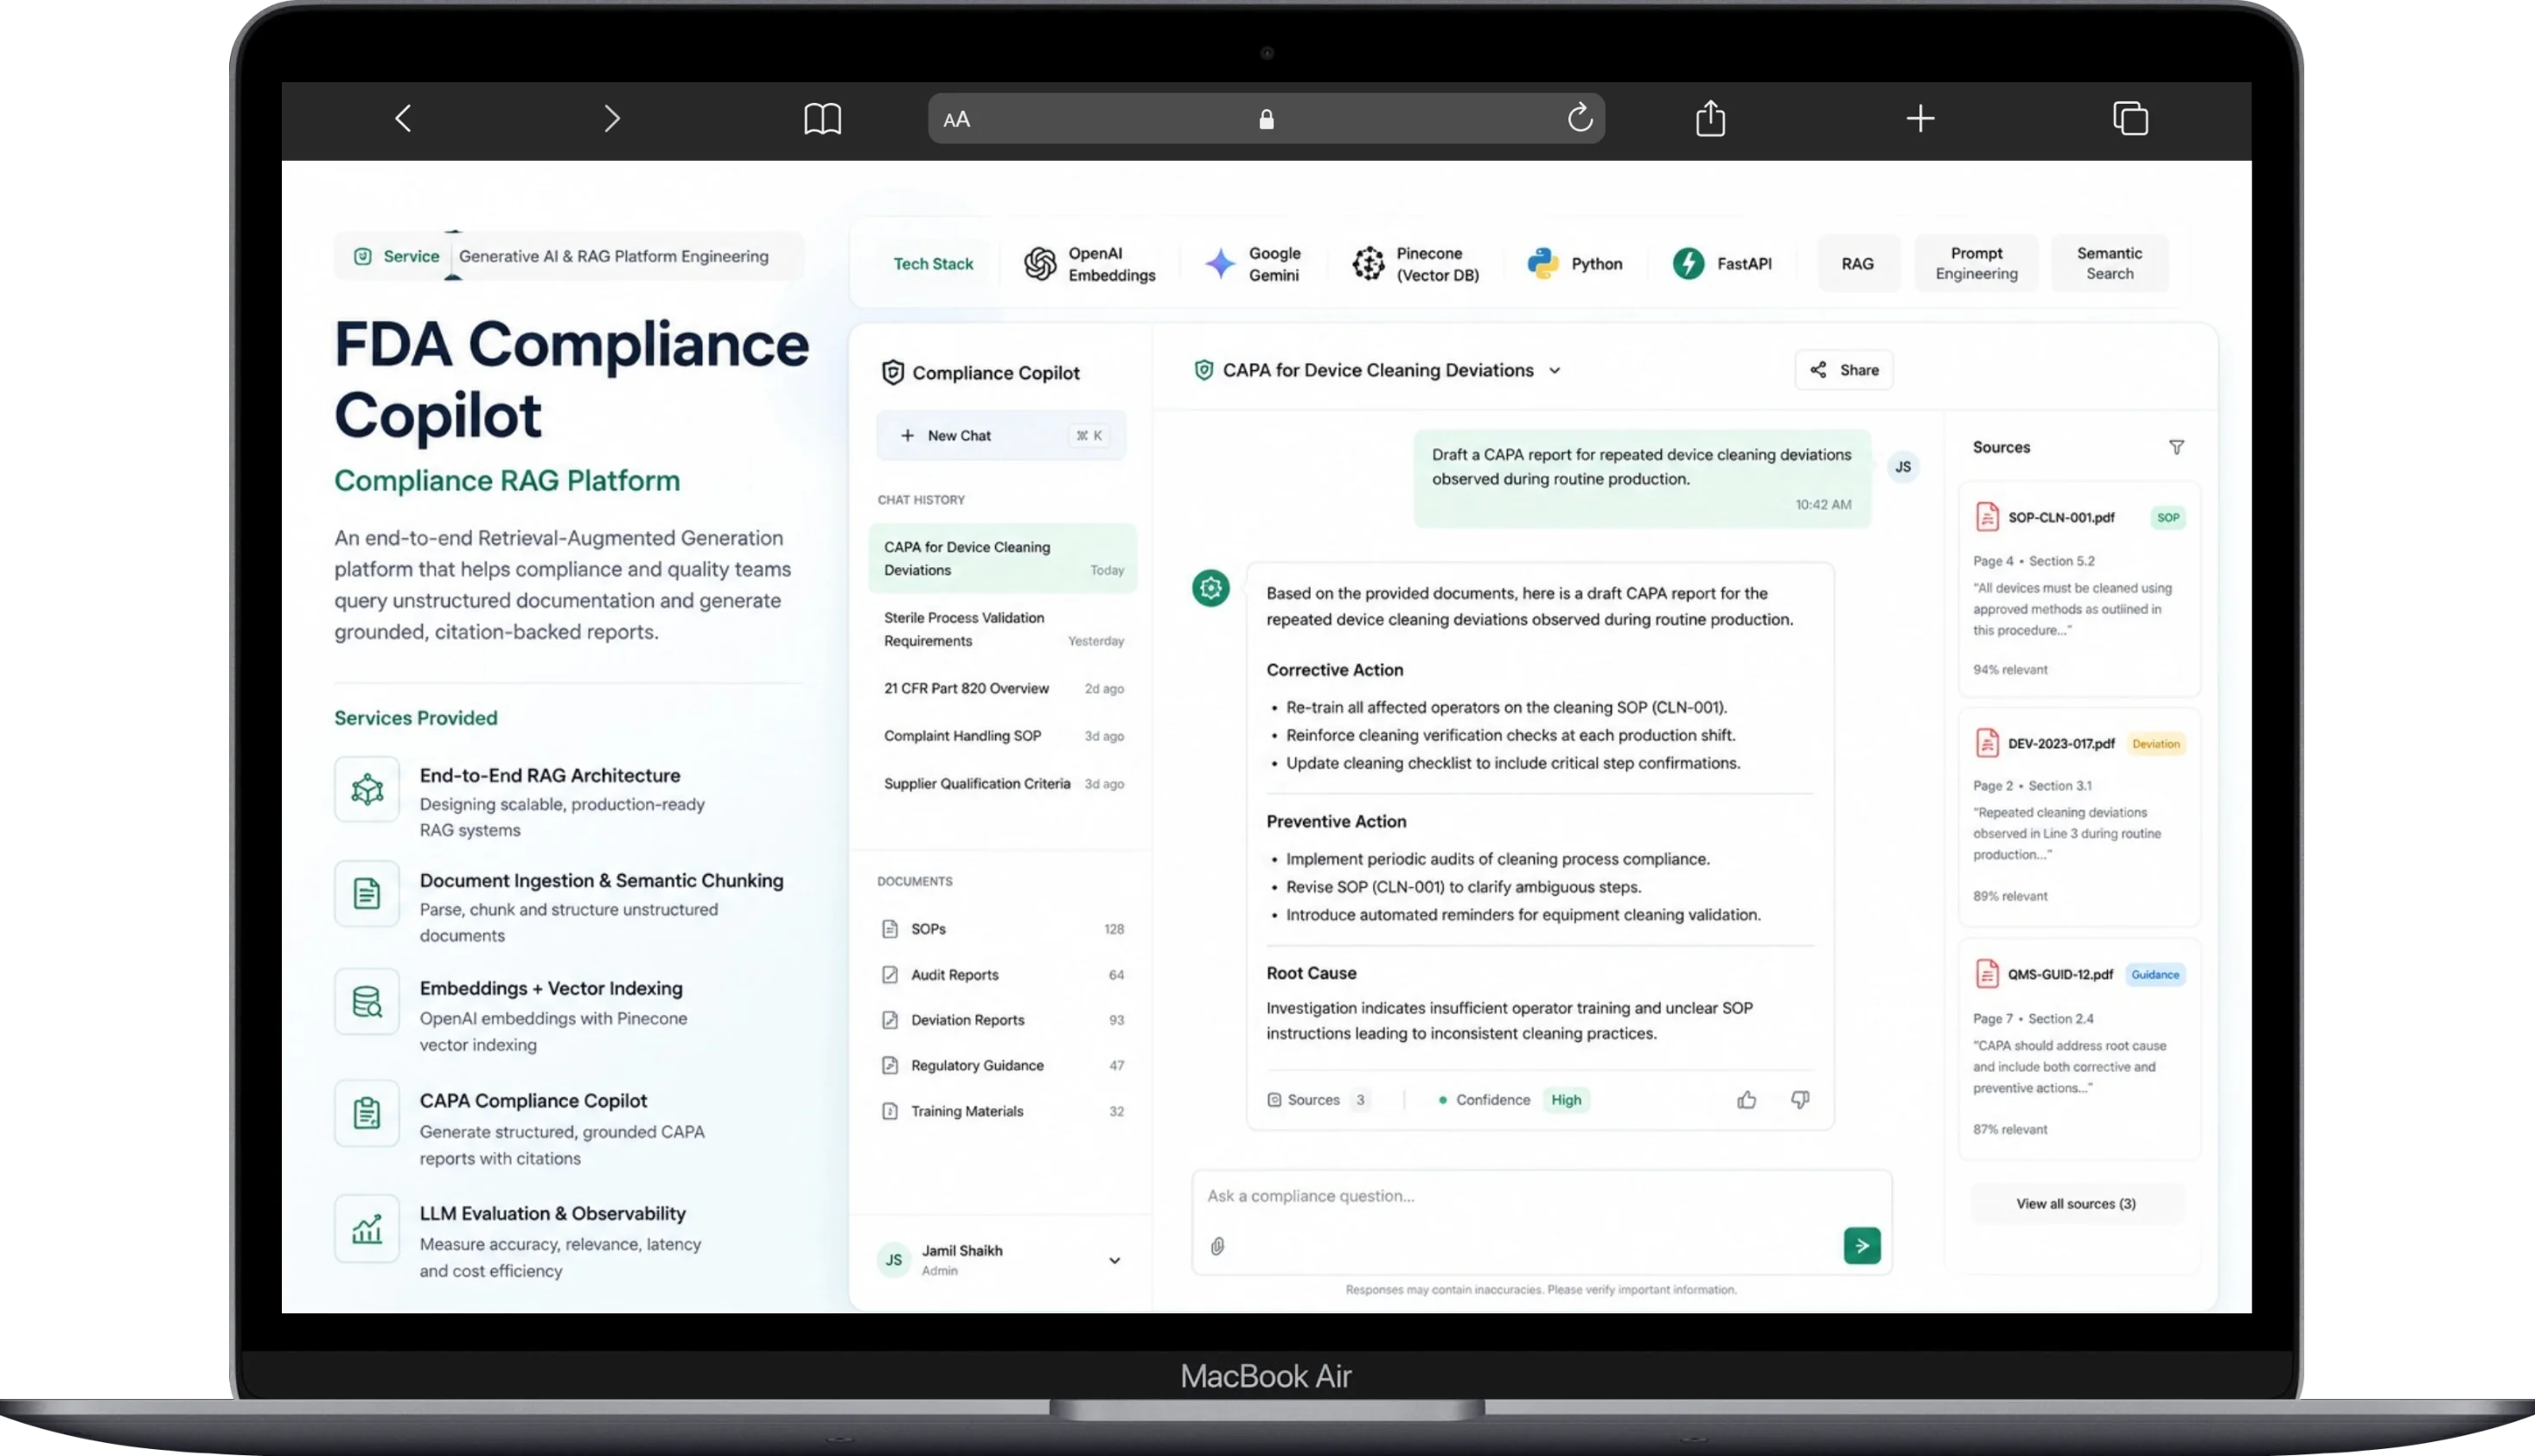Click the OpenAI Embeddings logo
Viewport: 2535px width, 1456px height.
click(1040, 264)
